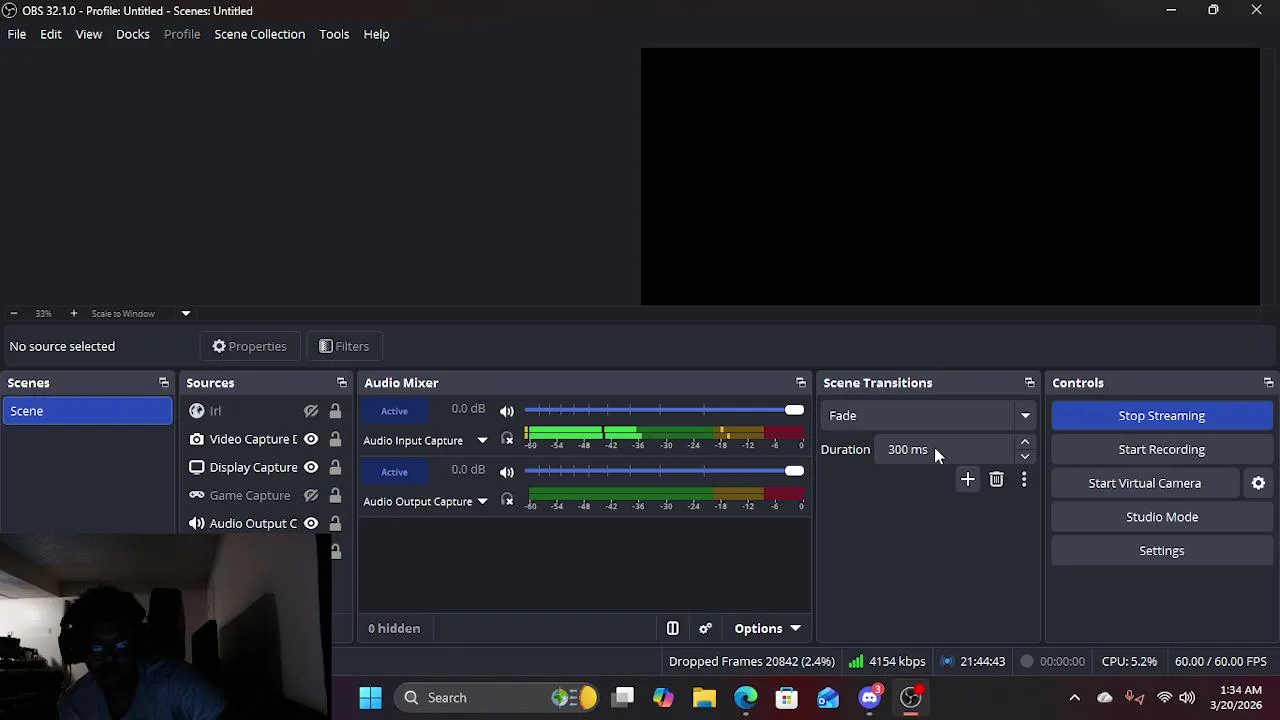Viewport: 1280px width, 720px height.
Task: Open the Tools menu
Action: [334, 34]
